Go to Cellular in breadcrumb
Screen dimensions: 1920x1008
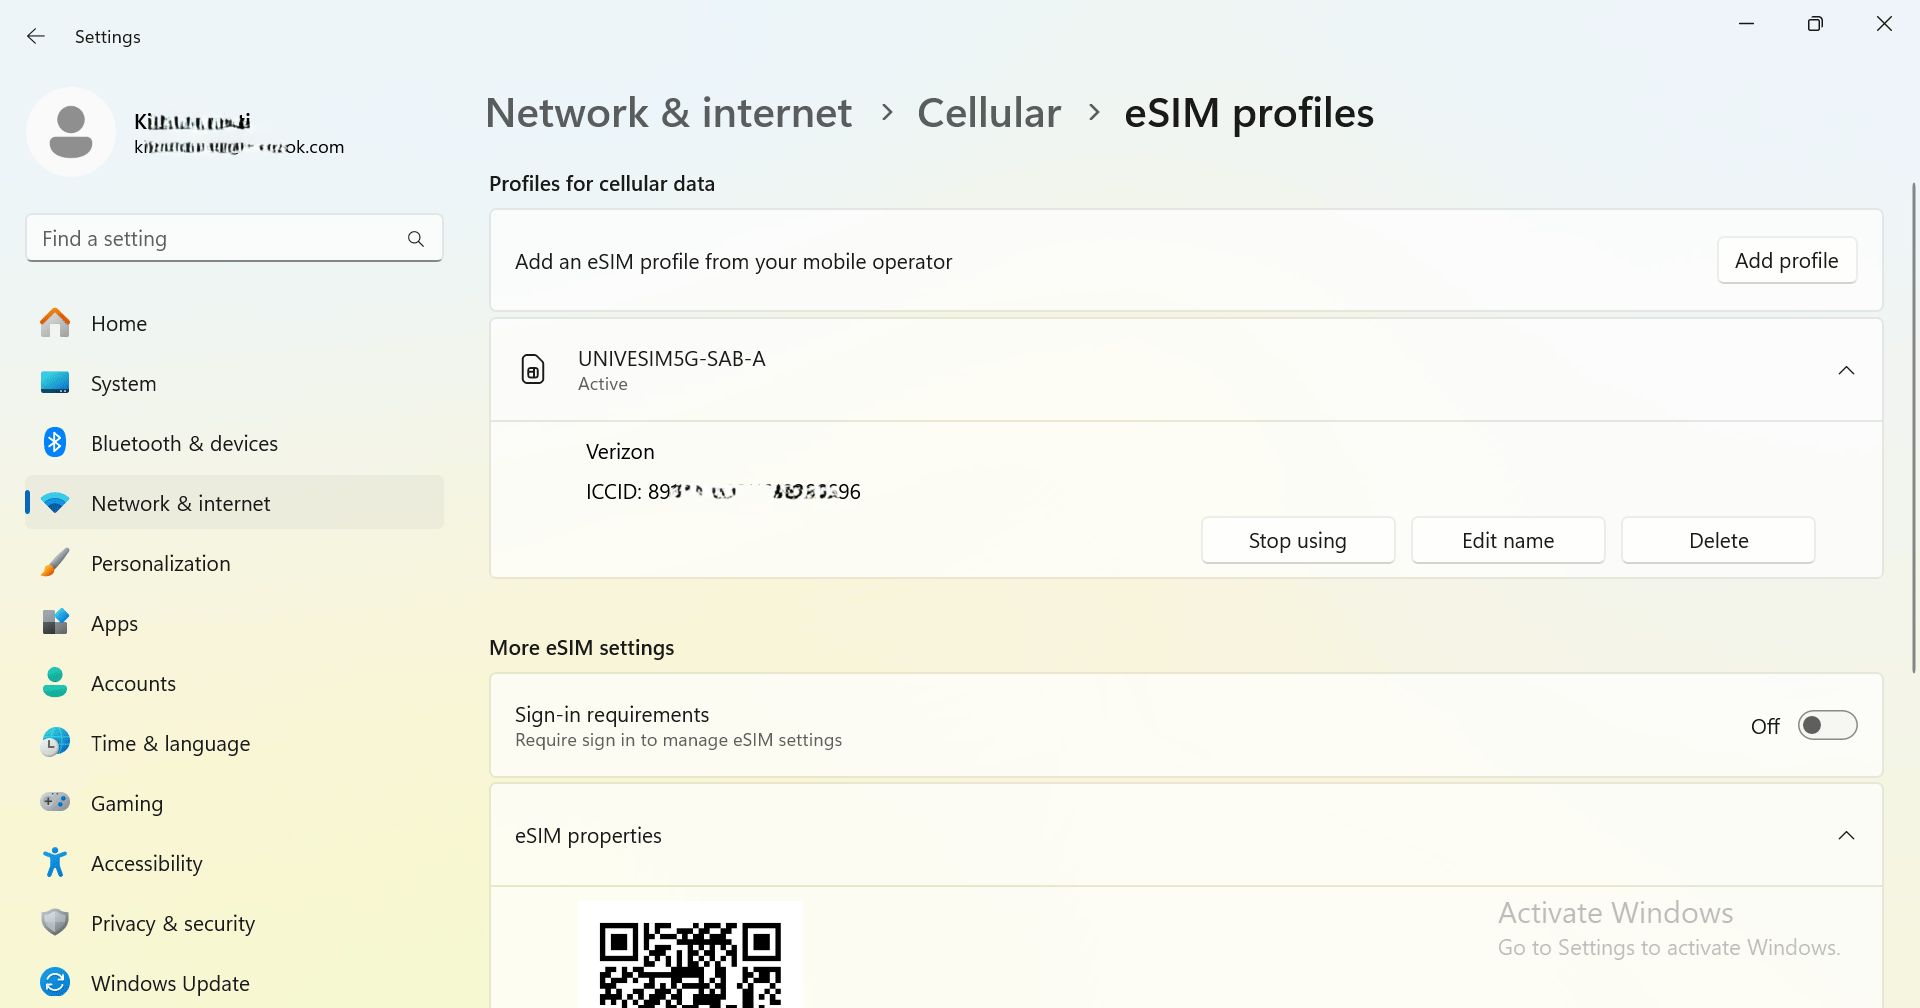click(x=988, y=113)
